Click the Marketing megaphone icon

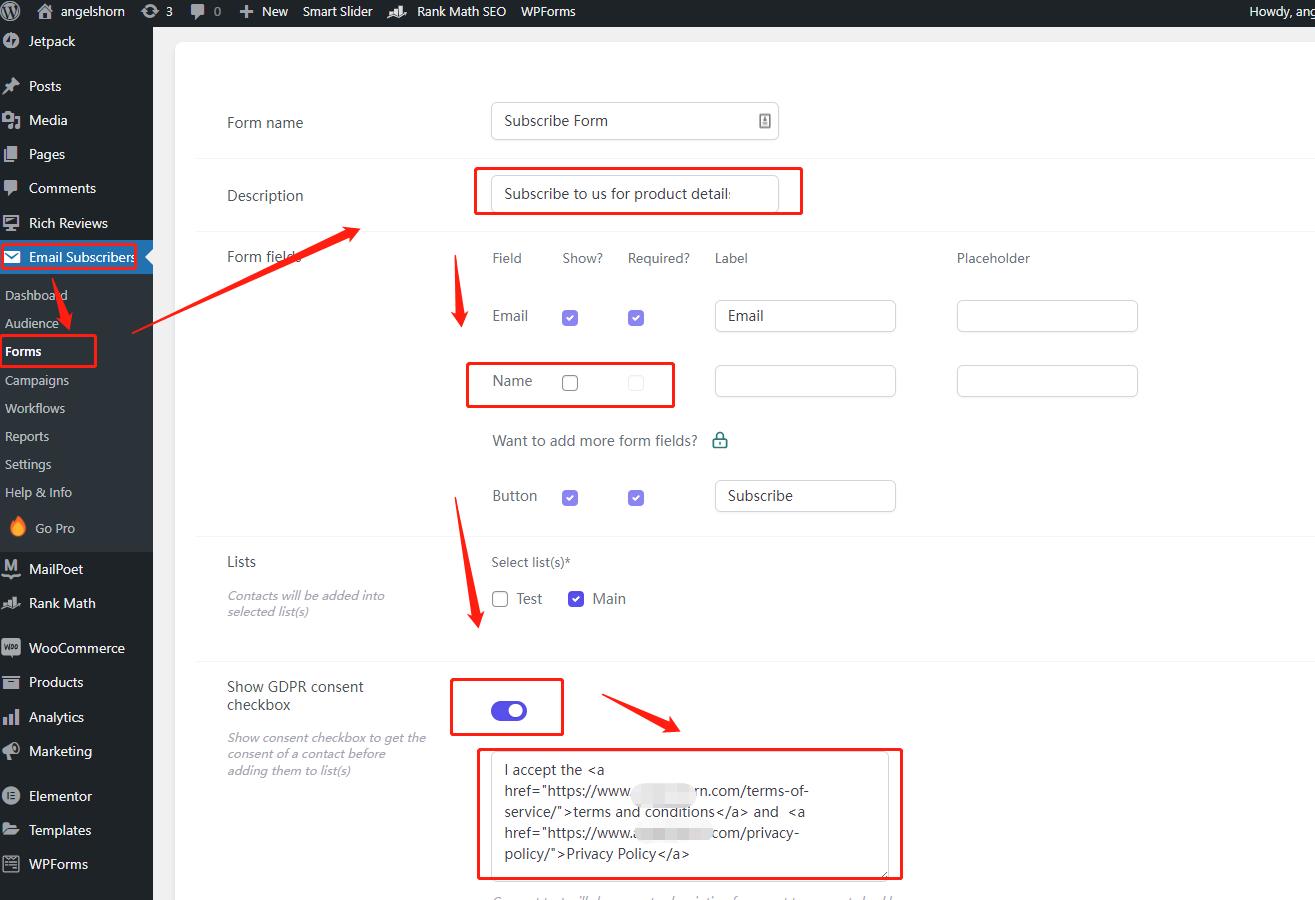[x=11, y=751]
